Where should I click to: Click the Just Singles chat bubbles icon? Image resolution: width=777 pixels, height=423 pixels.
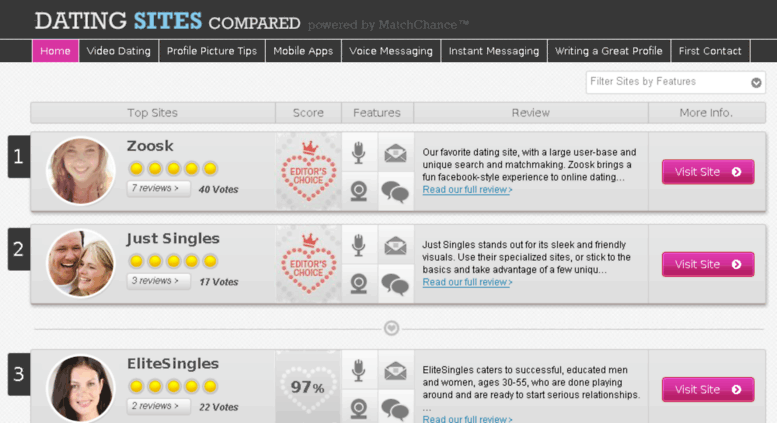pos(395,284)
